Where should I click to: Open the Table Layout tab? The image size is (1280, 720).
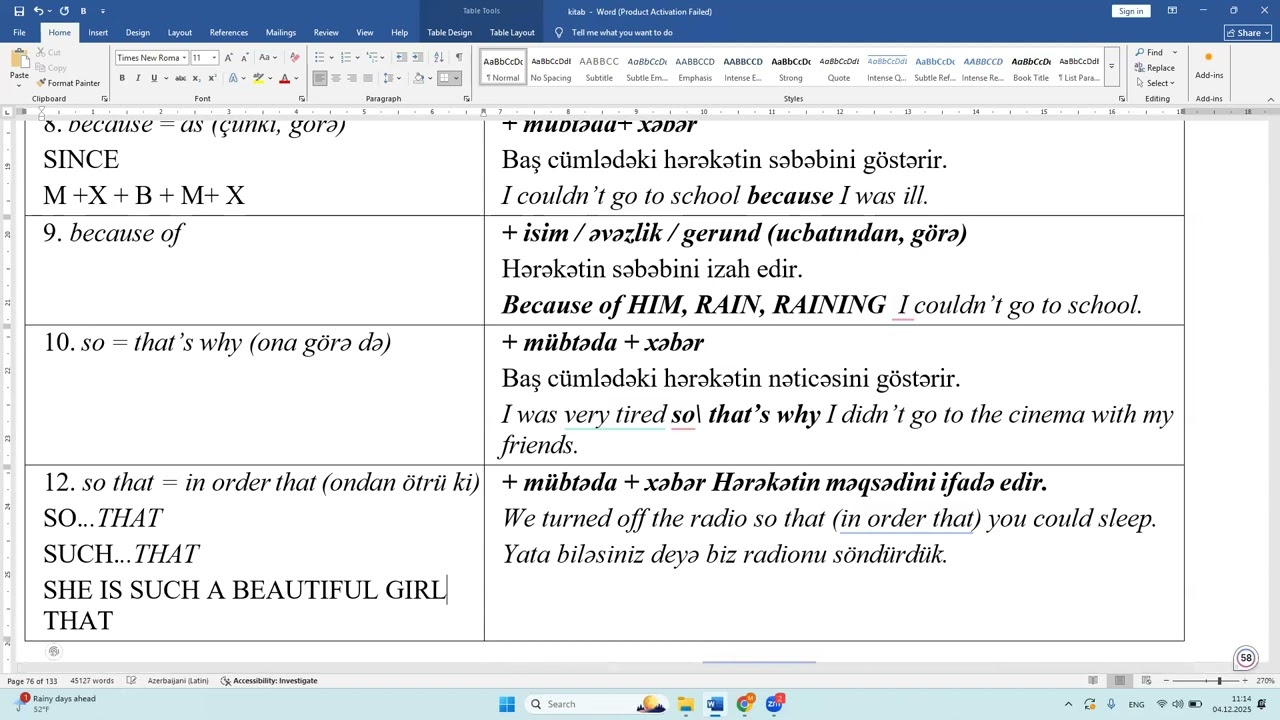(x=512, y=32)
